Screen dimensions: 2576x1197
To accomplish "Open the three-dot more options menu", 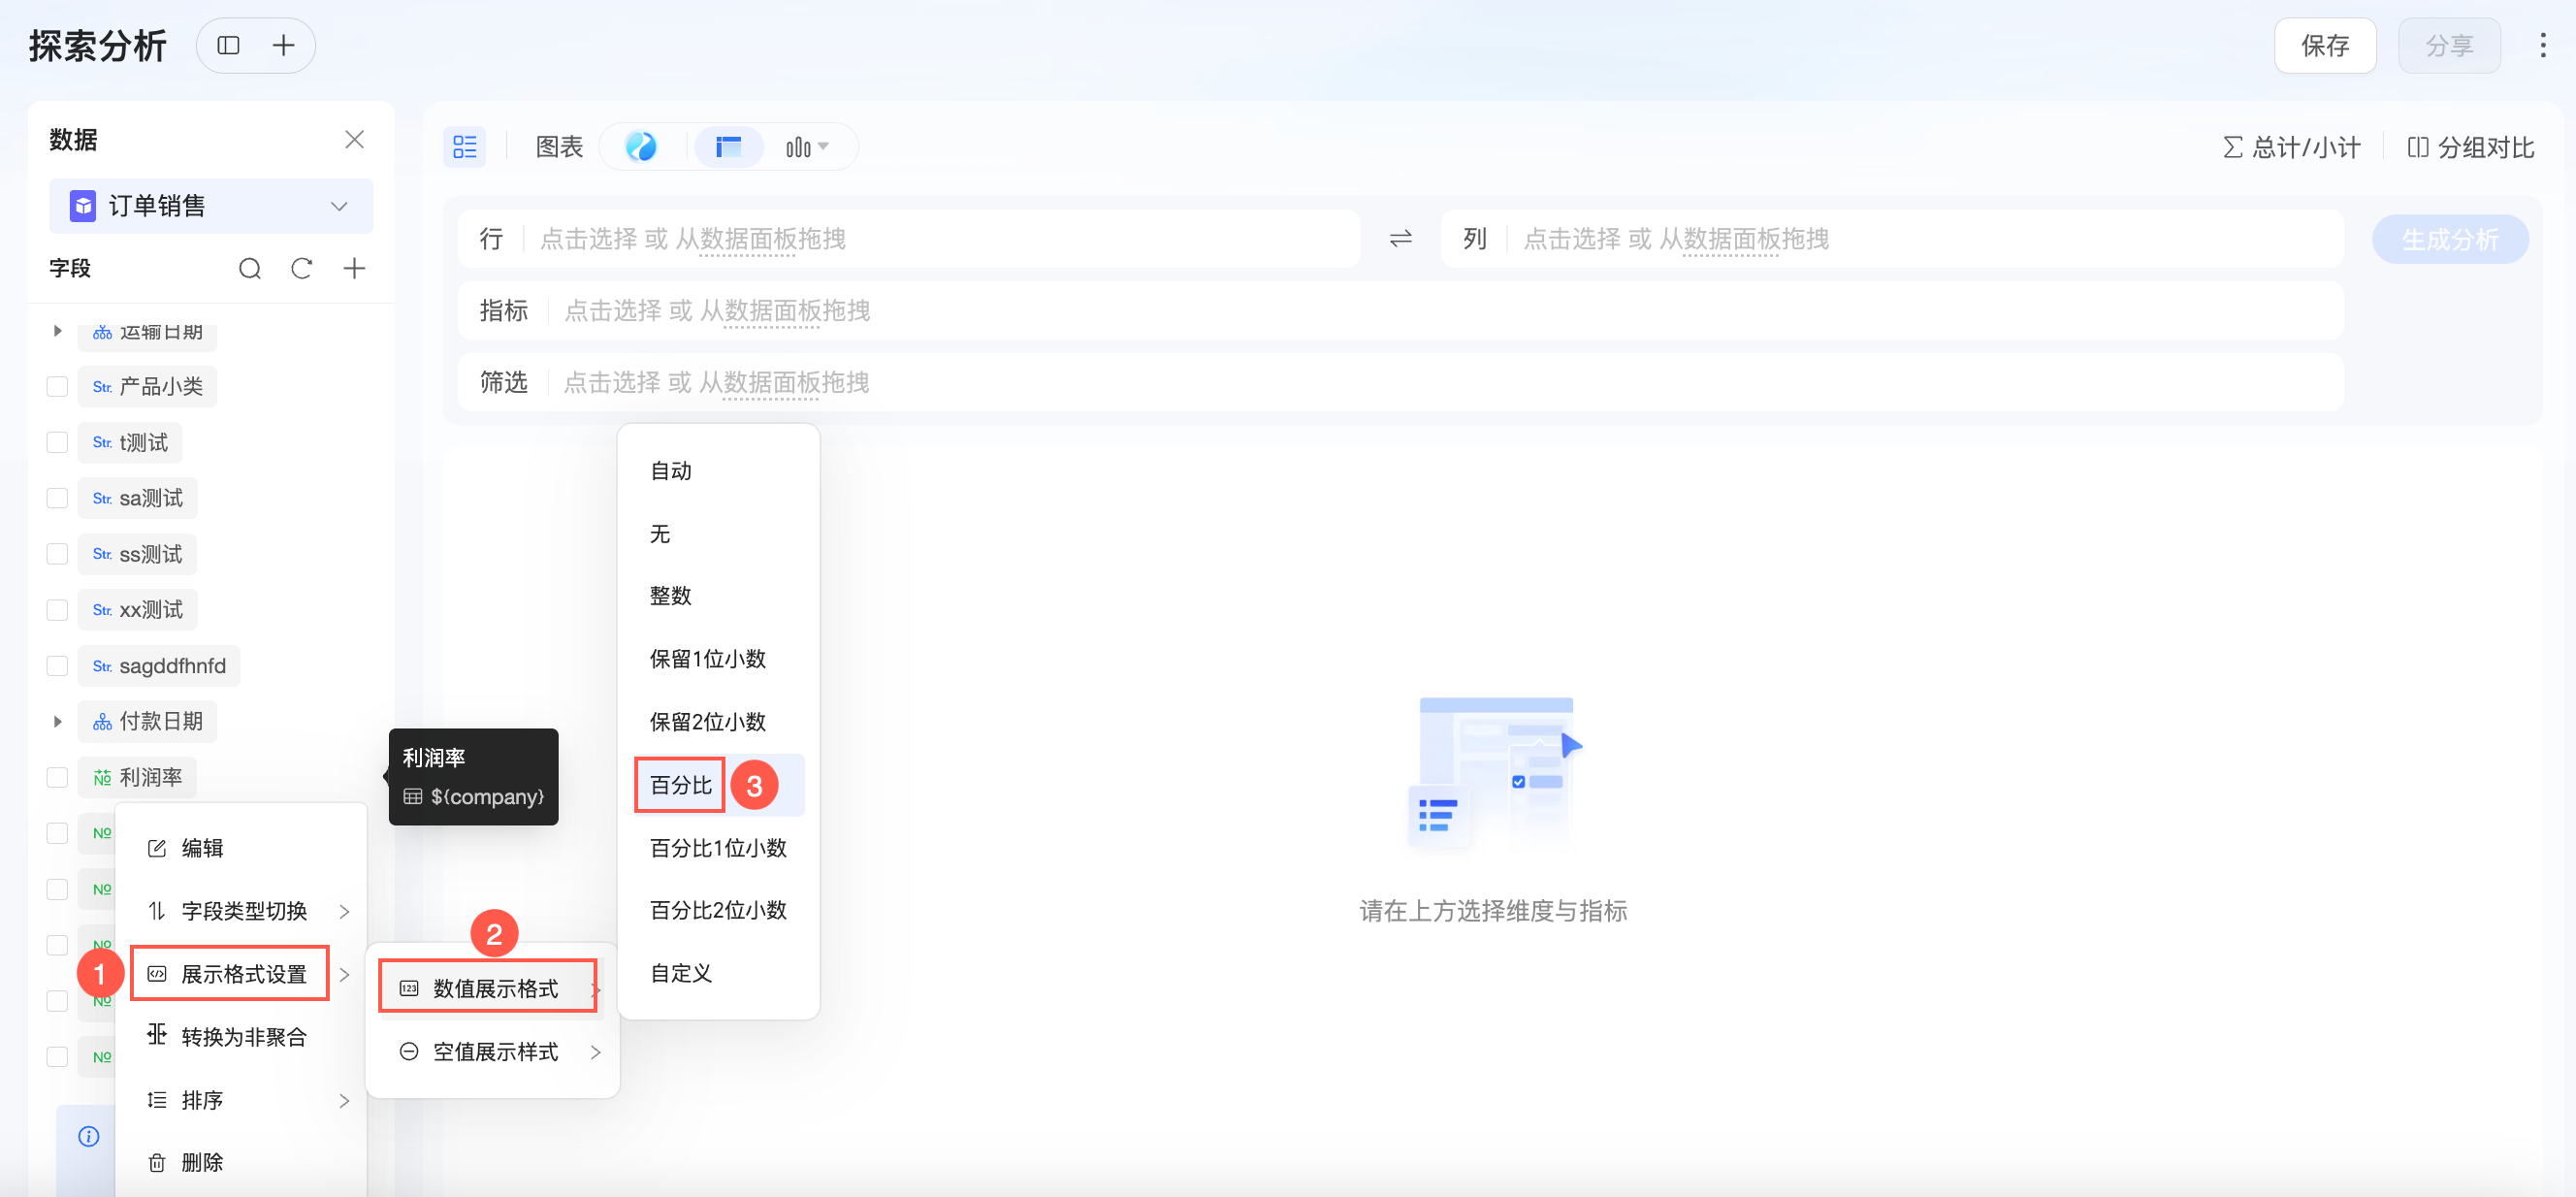I will point(2542,45).
